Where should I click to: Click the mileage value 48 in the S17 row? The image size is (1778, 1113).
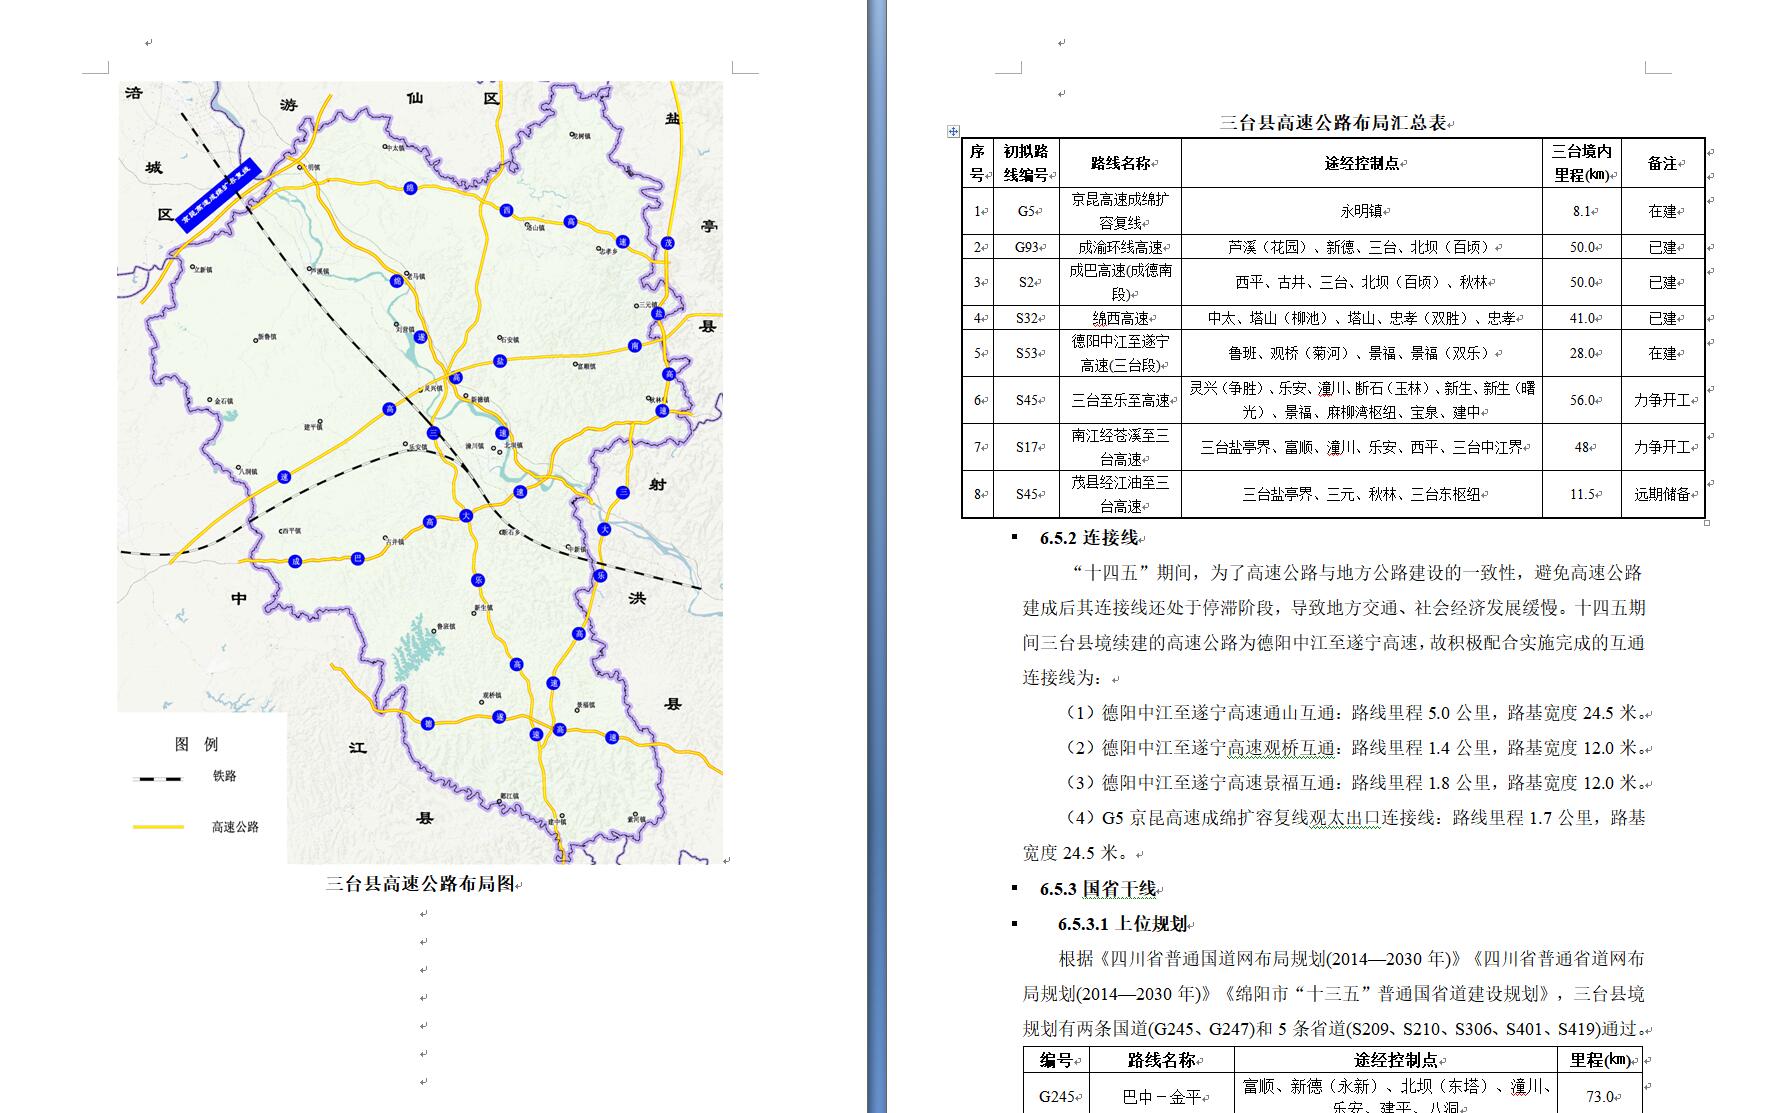point(1582,447)
